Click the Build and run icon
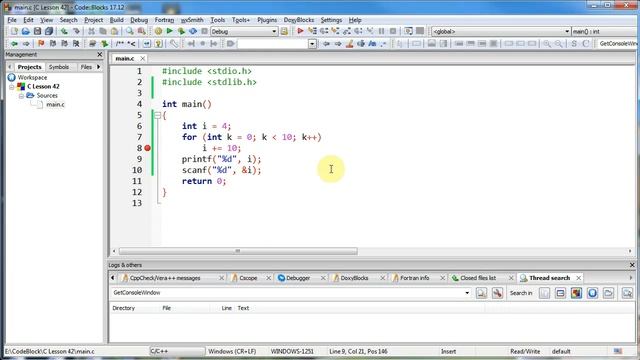This screenshot has width=640, height=360. pyautogui.click(x=181, y=31)
